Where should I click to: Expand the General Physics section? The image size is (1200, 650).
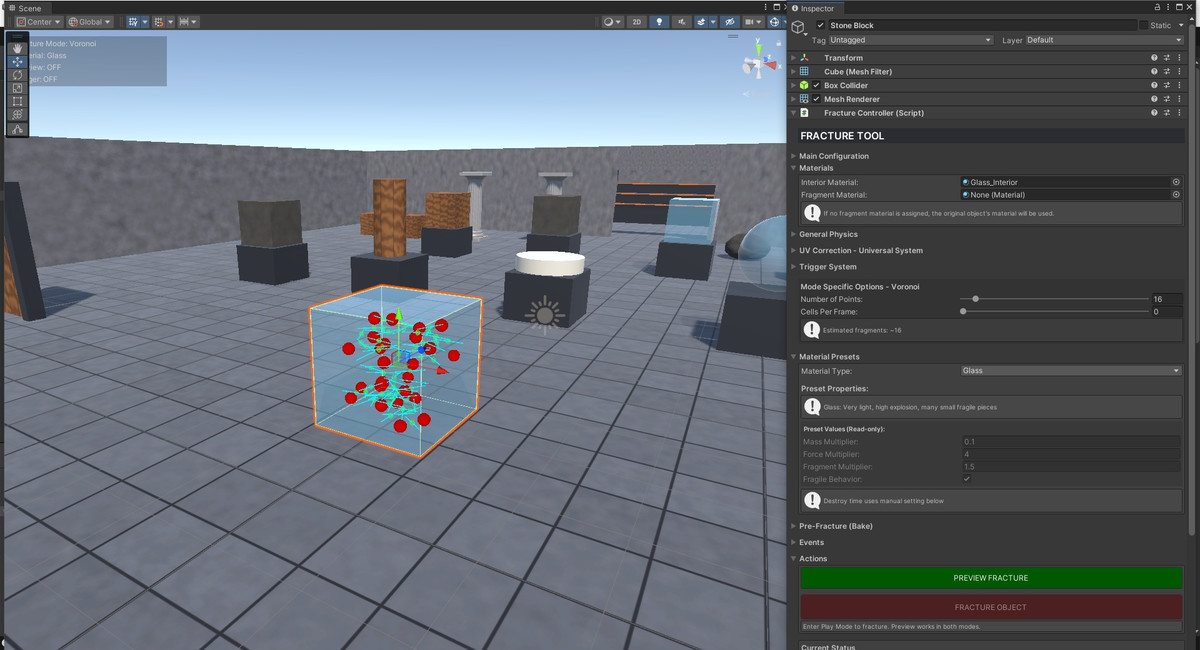click(795, 234)
